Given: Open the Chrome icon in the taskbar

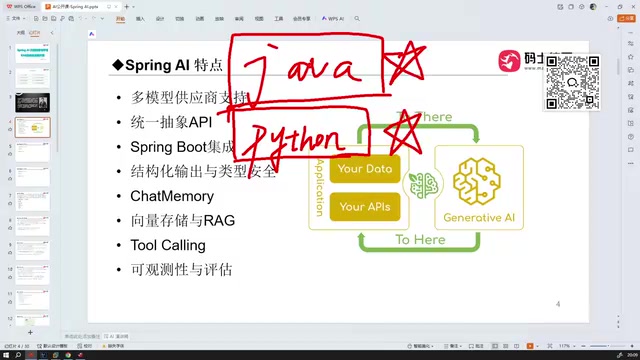Looking at the screenshot, I should pyautogui.click(x=68, y=355).
